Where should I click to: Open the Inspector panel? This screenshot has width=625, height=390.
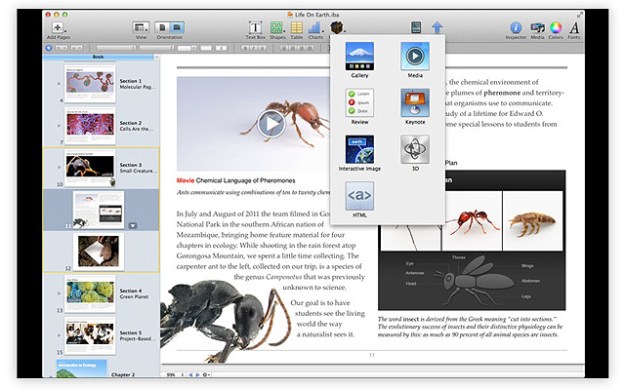tap(516, 30)
